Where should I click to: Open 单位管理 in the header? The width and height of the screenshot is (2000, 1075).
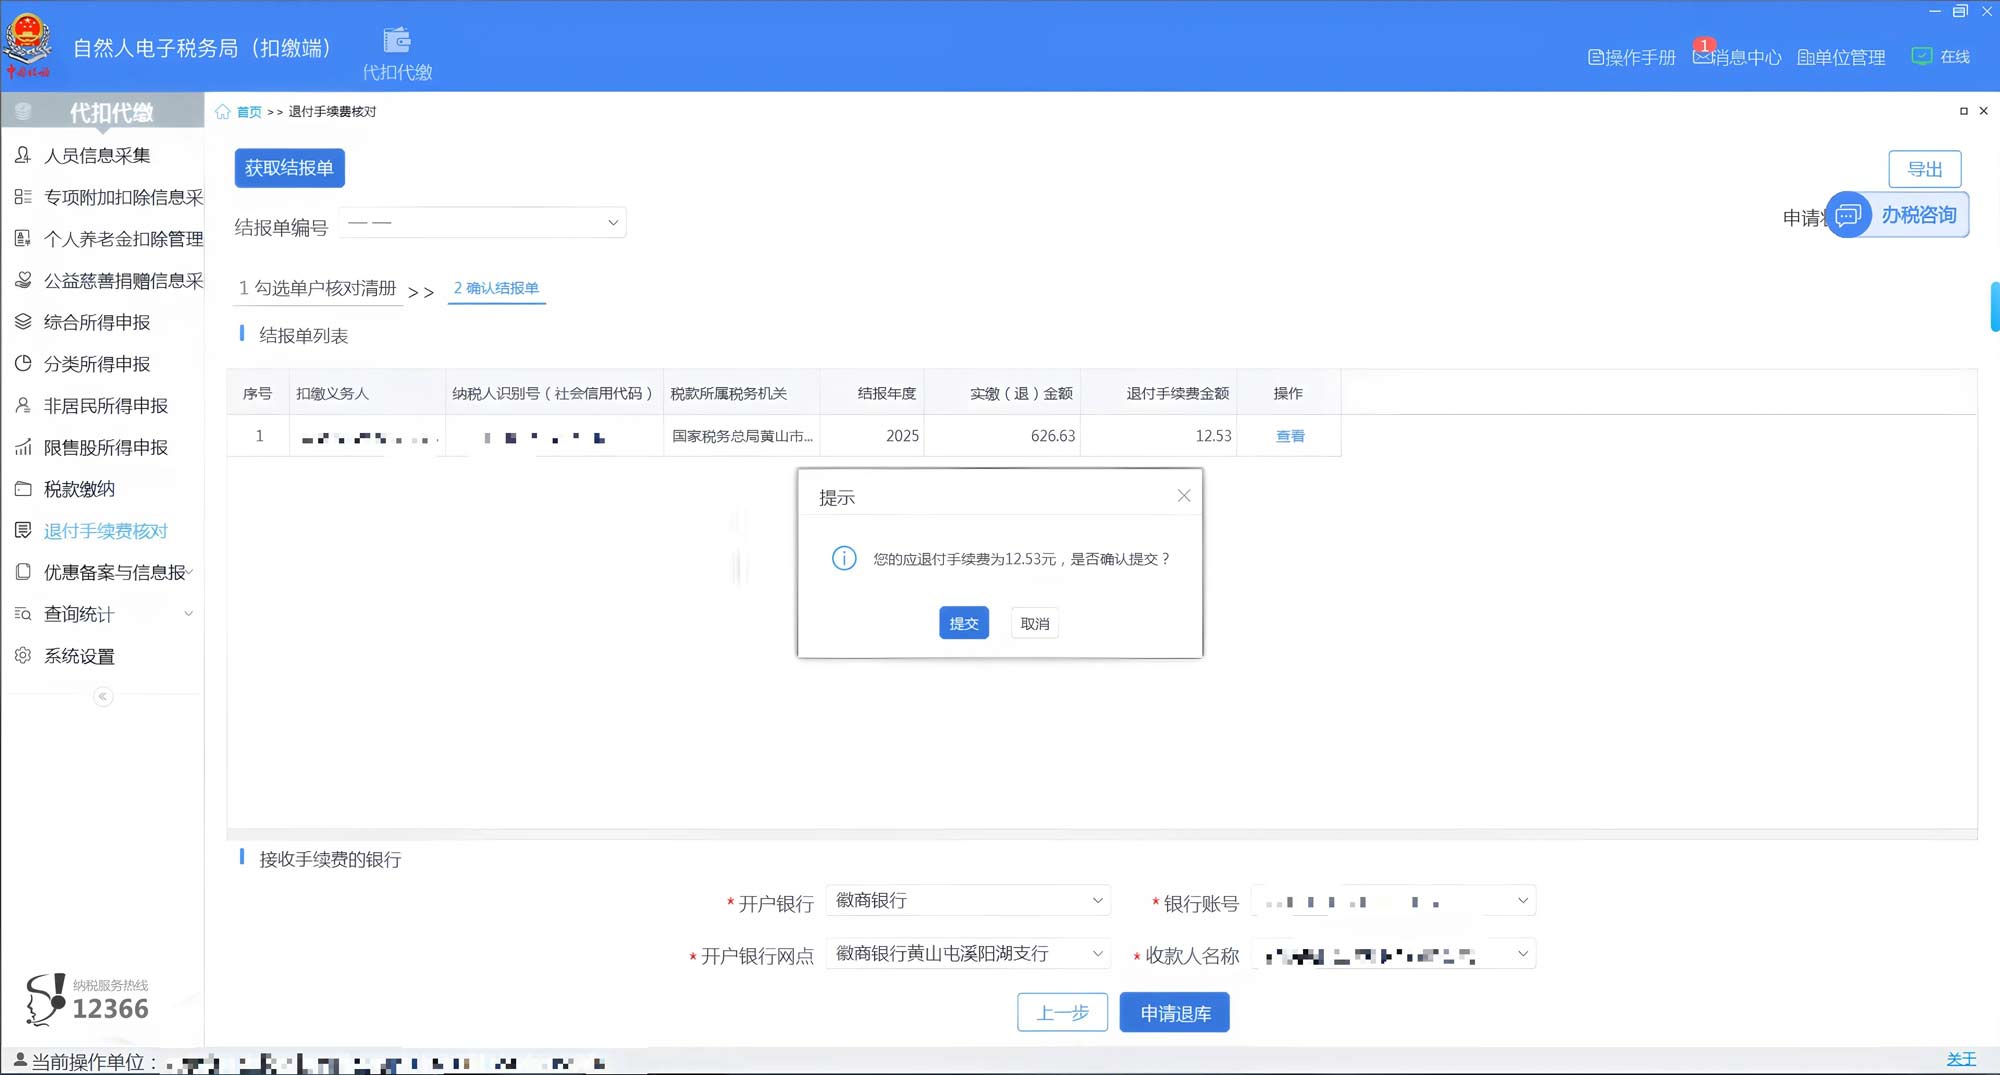(x=1841, y=57)
